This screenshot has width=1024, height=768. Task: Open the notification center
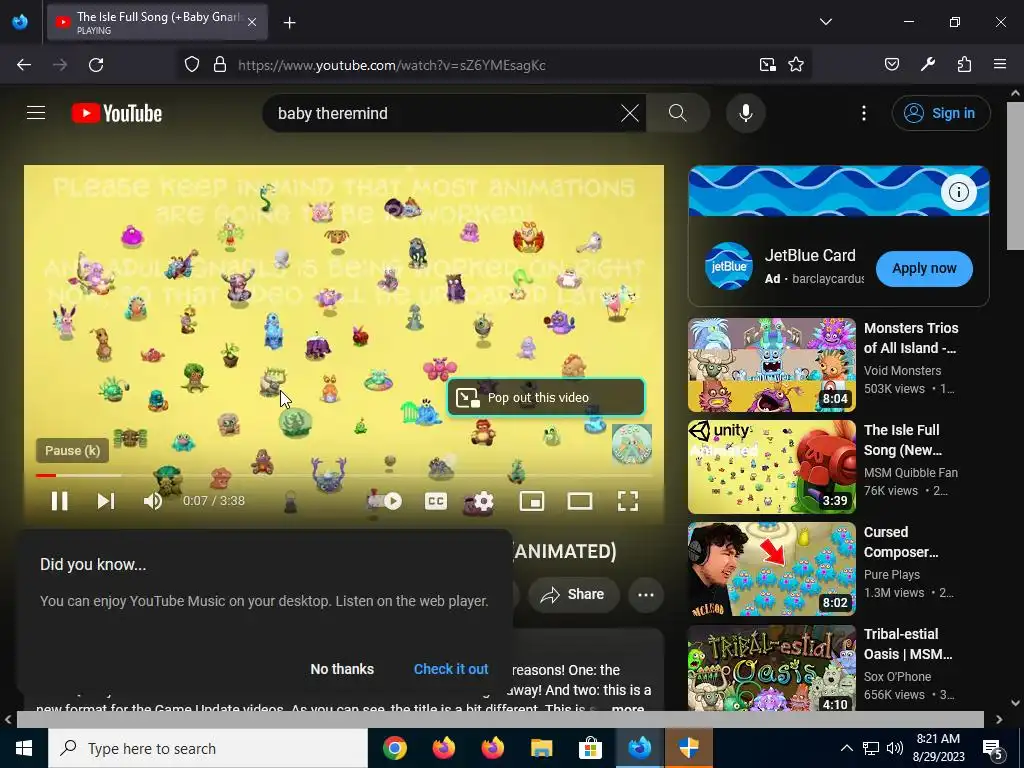click(x=993, y=748)
